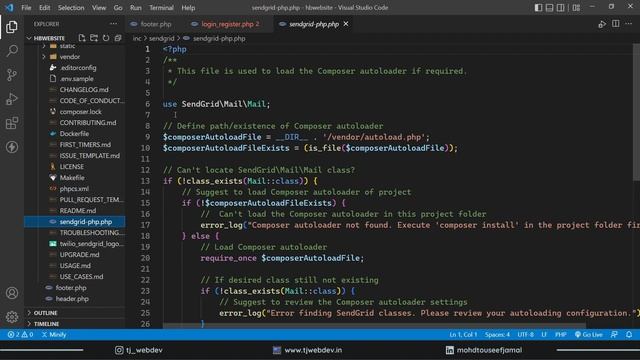Viewport: 640px width, 360px height.
Task: Open the Thunder Client lightning icon
Action: coord(12,147)
